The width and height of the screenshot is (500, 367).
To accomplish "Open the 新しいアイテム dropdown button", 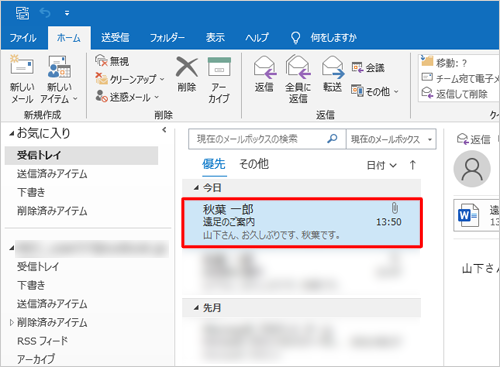I will click(59, 79).
